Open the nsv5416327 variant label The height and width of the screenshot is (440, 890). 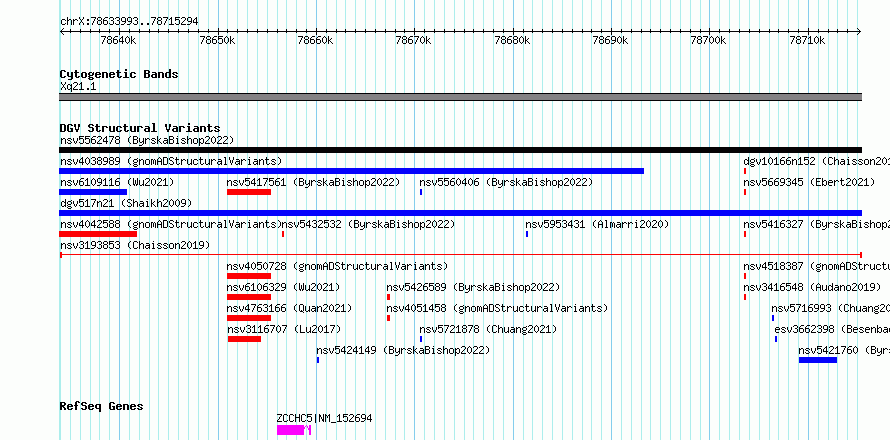[x=817, y=224]
